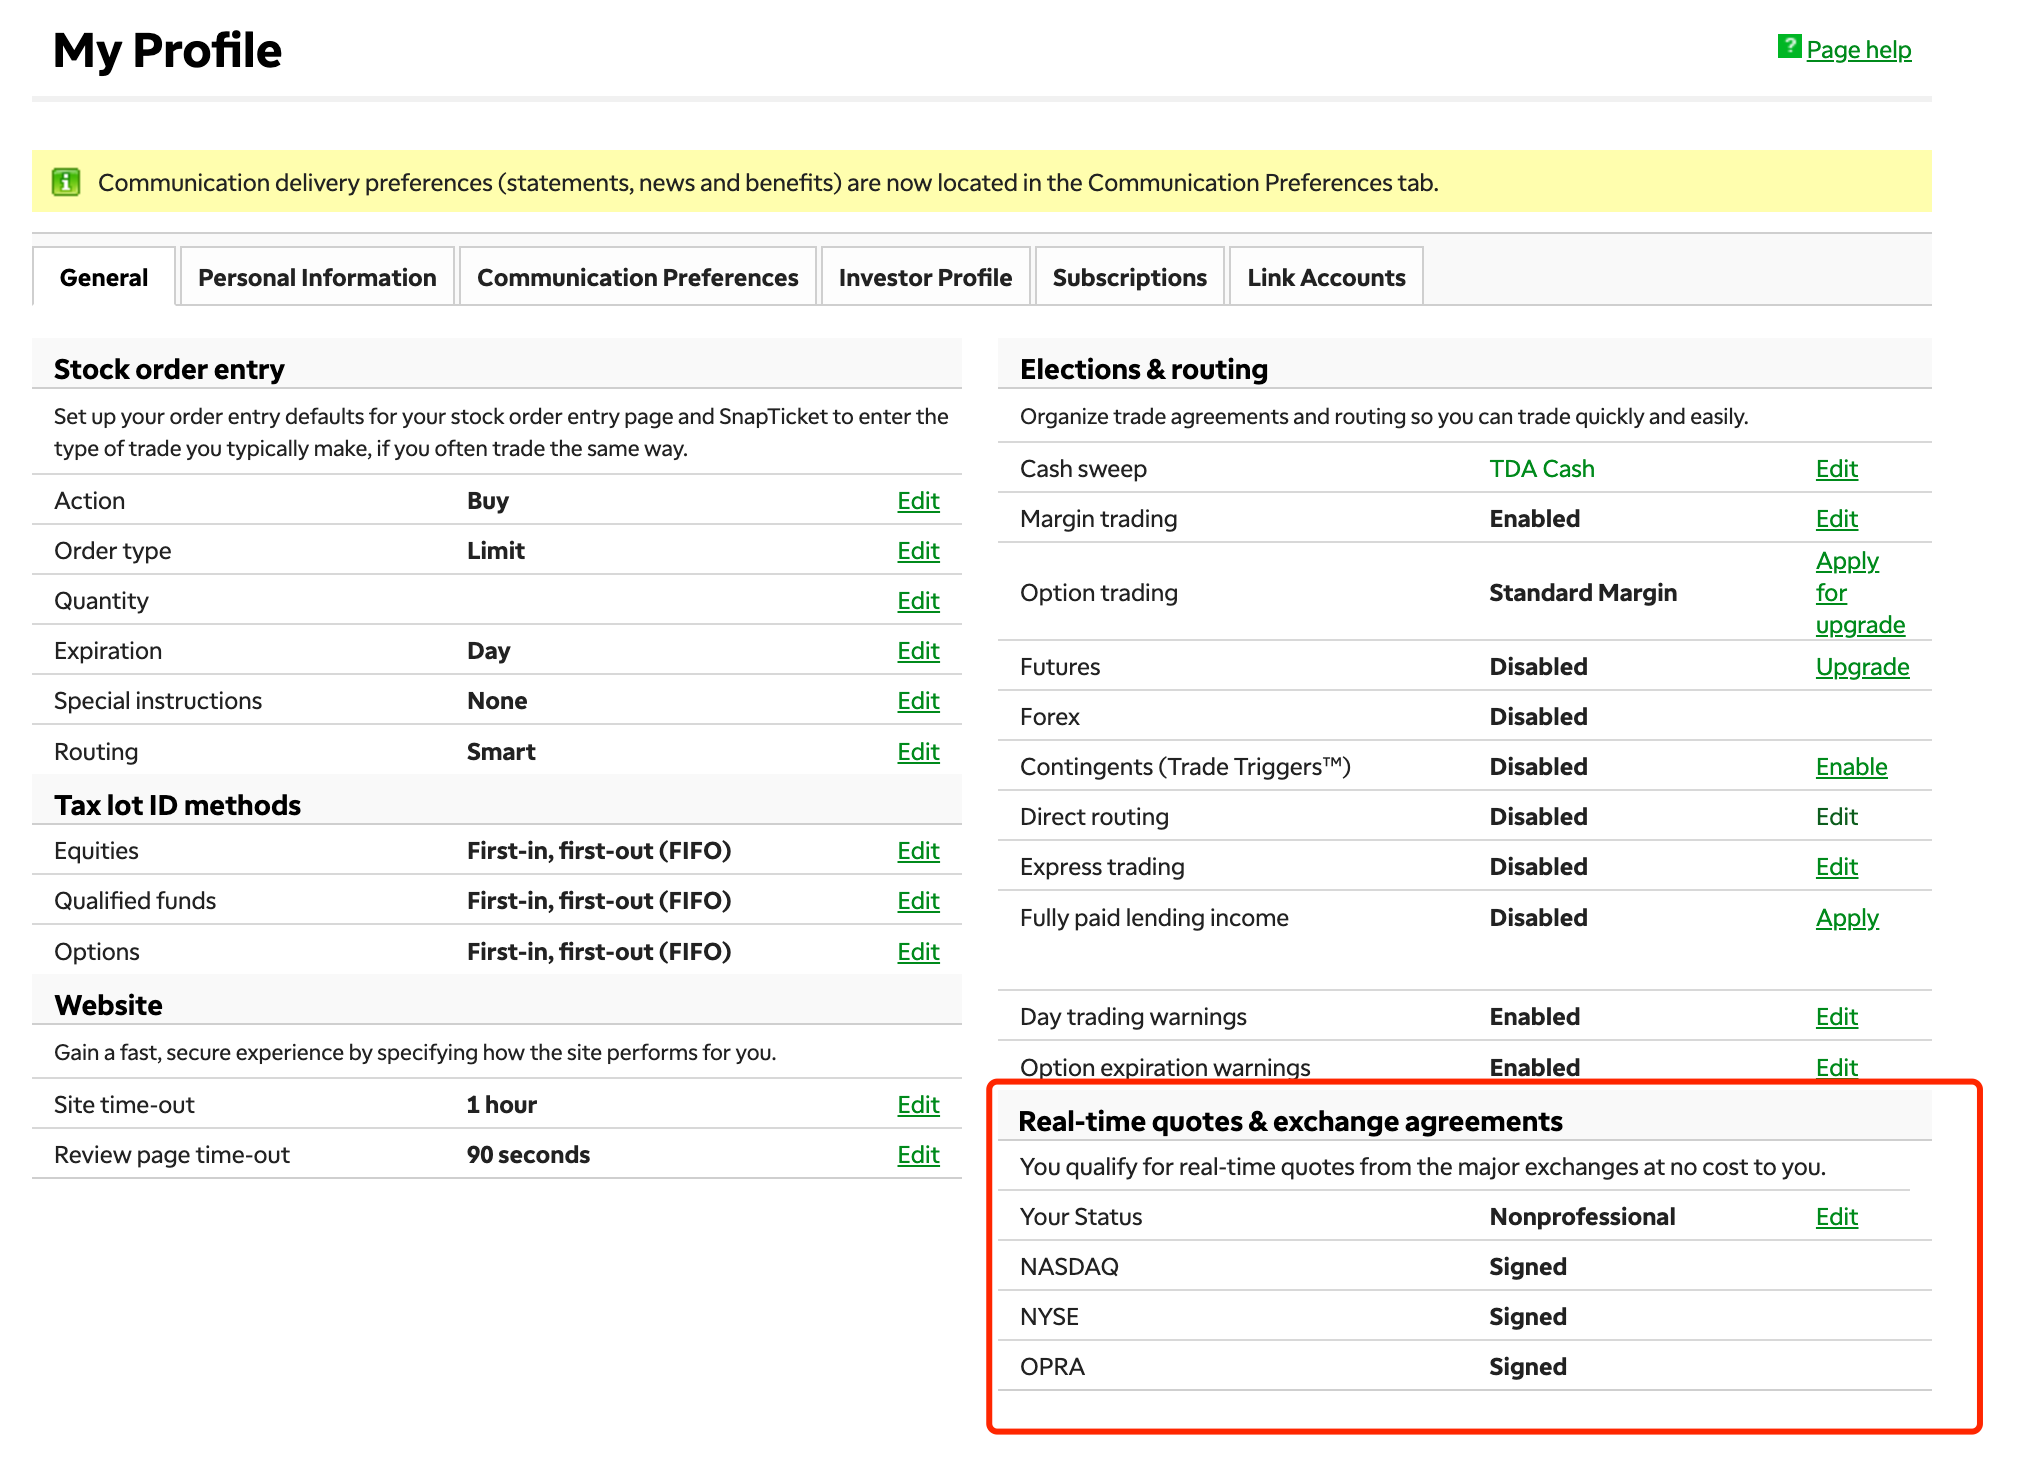Edit the Expiration setting
The height and width of the screenshot is (1468, 2044).
coord(918,651)
